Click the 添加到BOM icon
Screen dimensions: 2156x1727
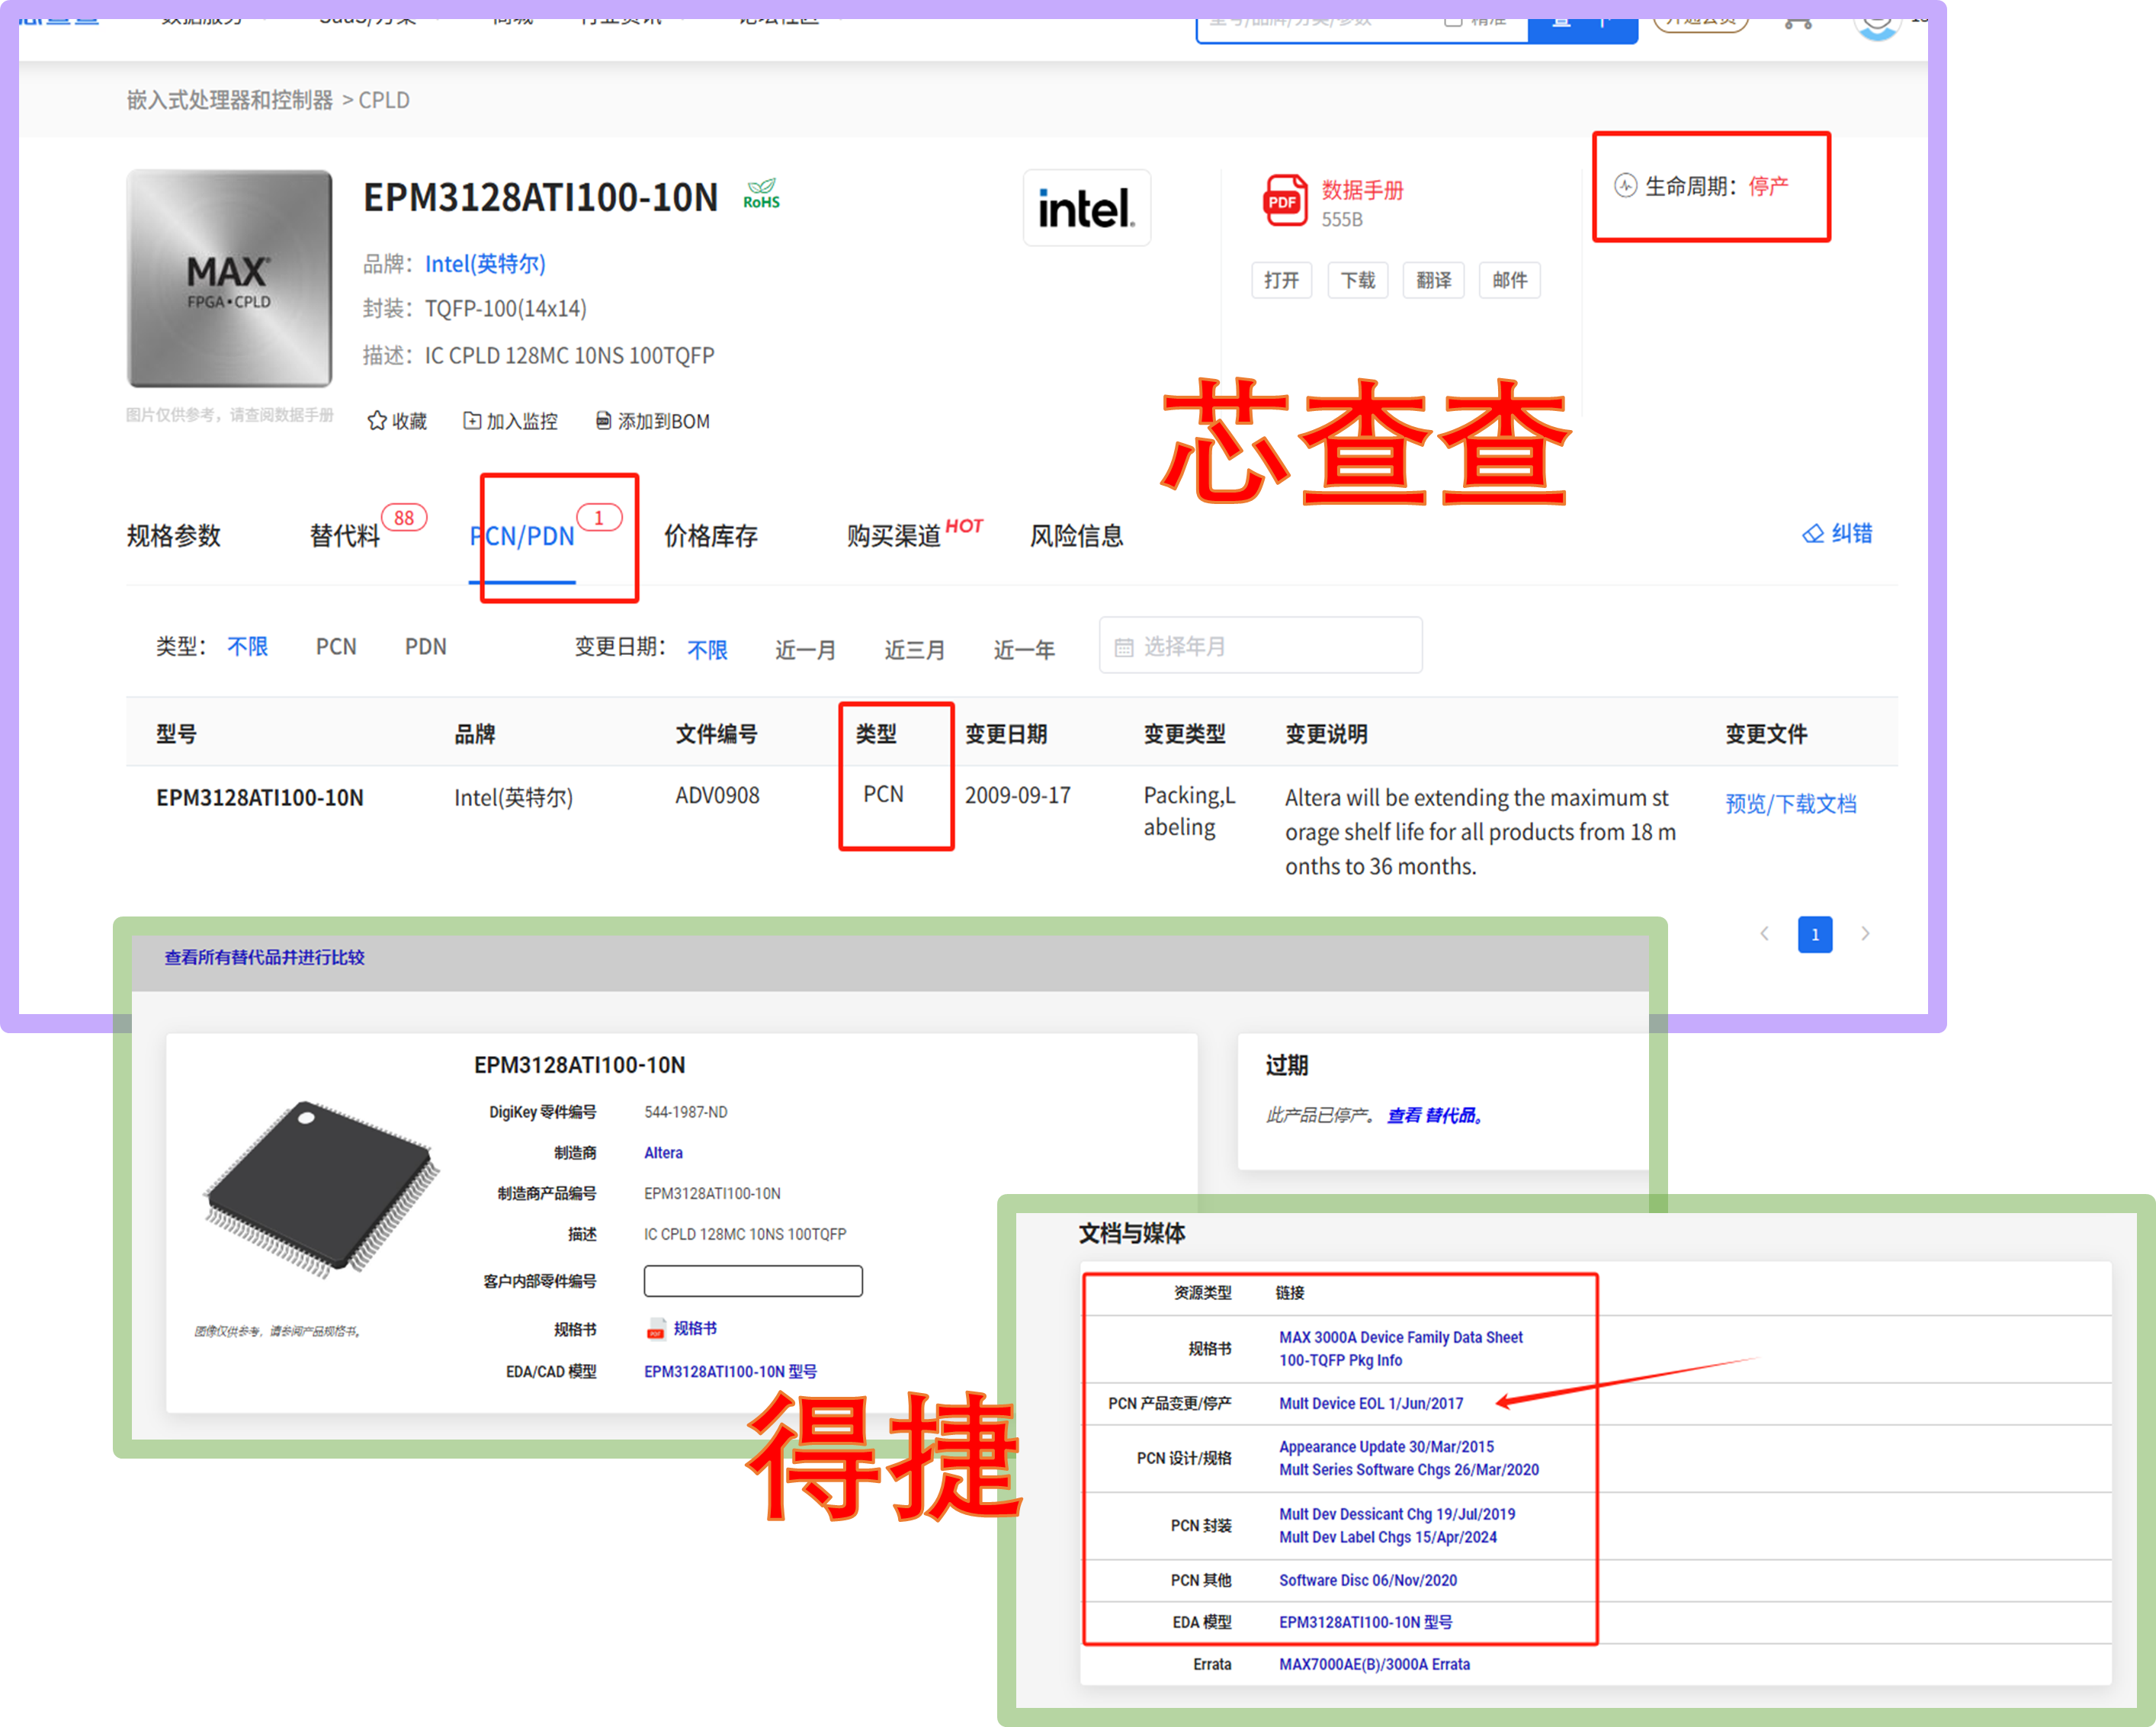(x=603, y=421)
